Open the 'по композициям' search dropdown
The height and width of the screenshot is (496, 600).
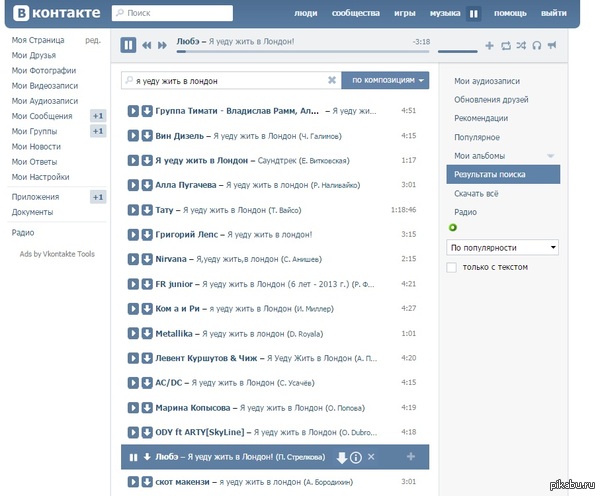385,80
